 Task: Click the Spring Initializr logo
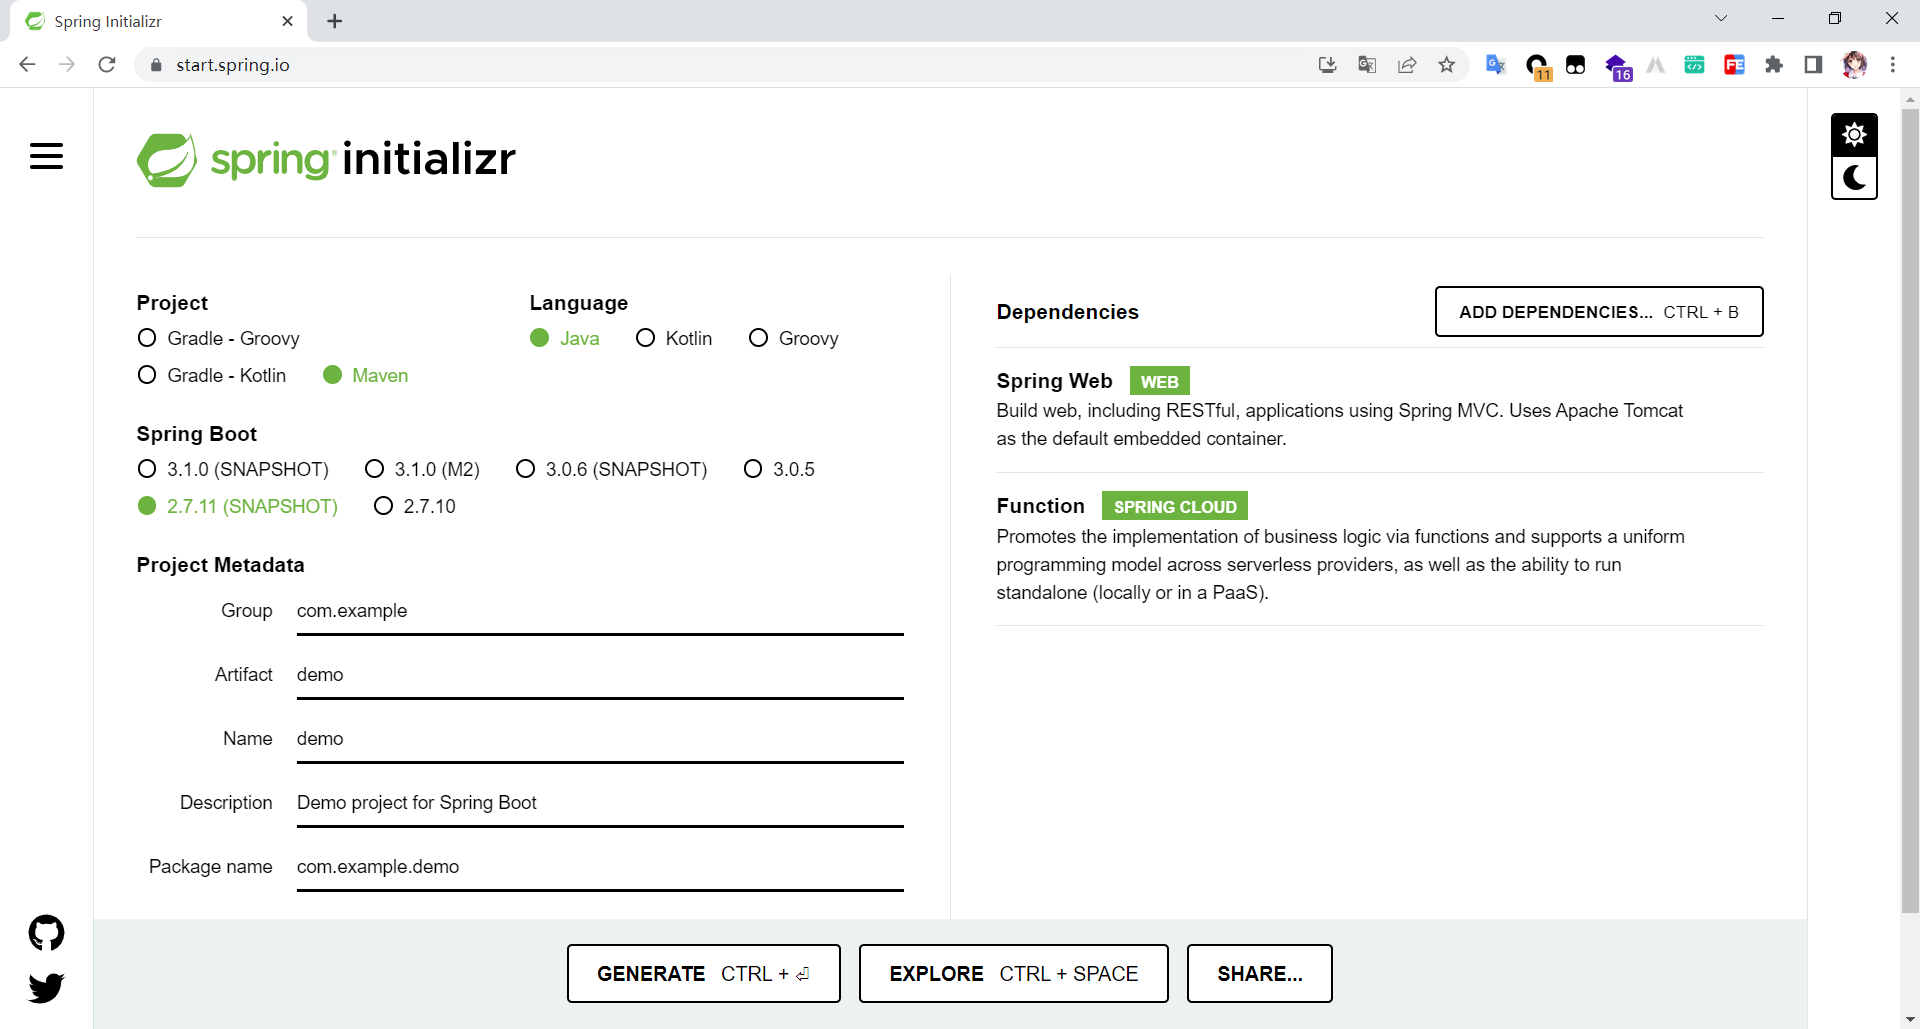[x=326, y=159]
